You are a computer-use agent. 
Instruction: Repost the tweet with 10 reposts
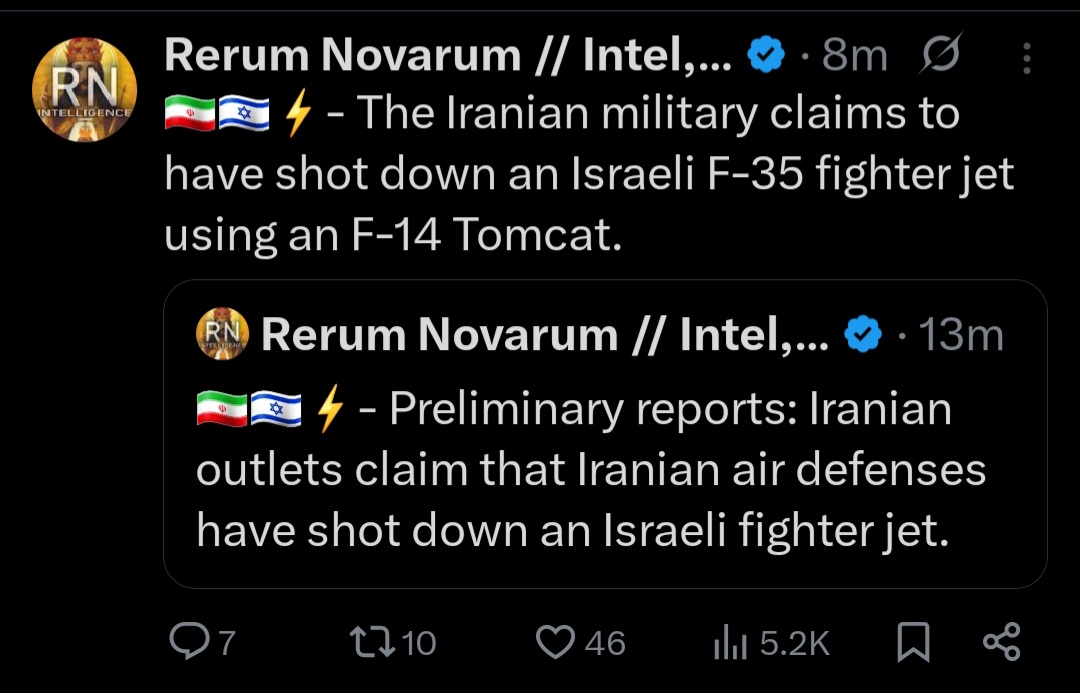[x=393, y=642]
